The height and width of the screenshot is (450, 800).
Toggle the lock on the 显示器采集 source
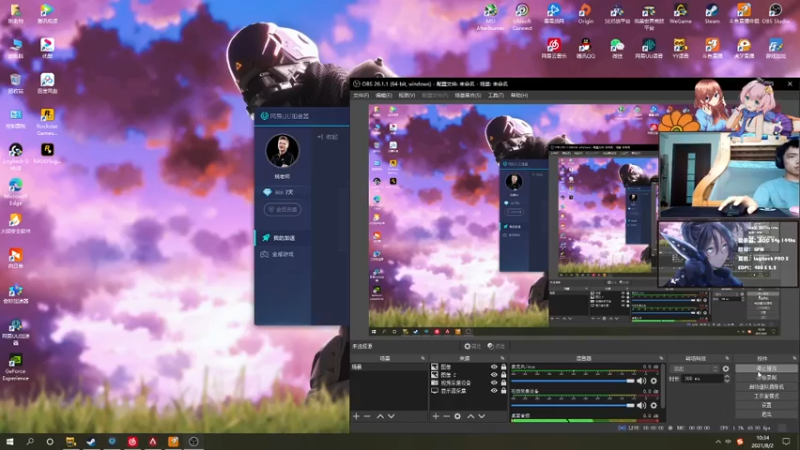pyautogui.click(x=504, y=391)
